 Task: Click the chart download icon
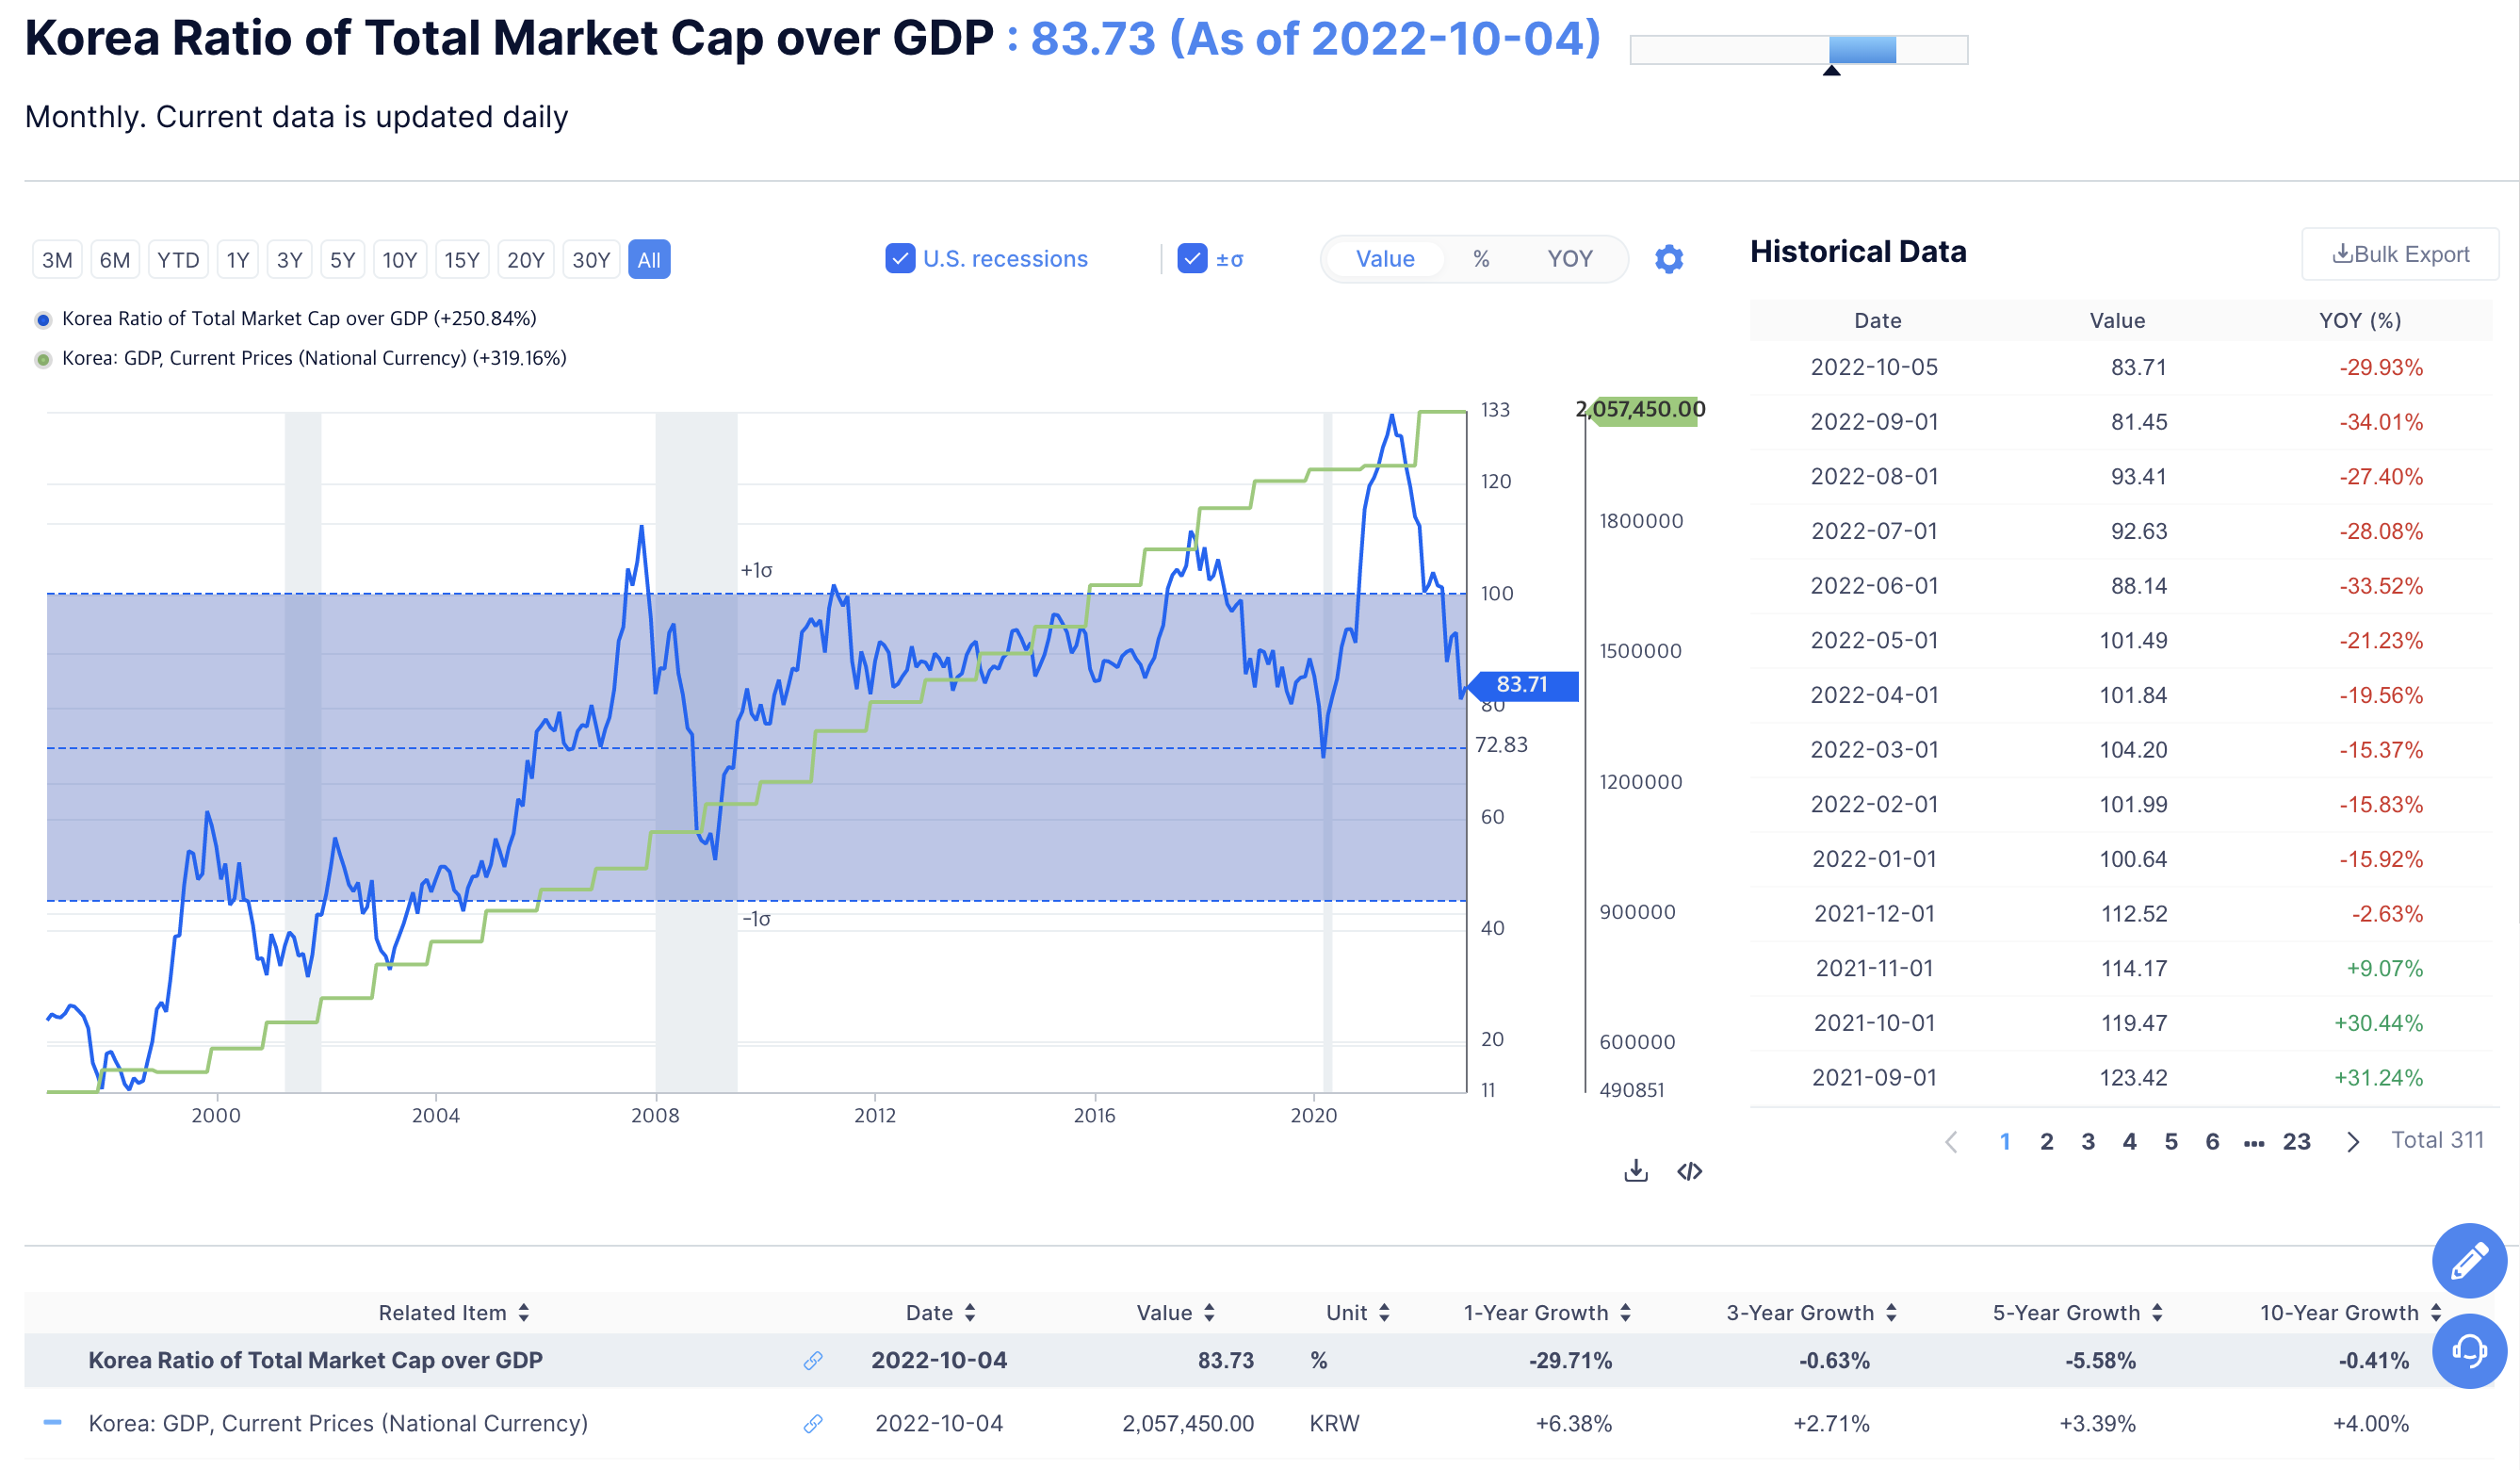point(1635,1170)
